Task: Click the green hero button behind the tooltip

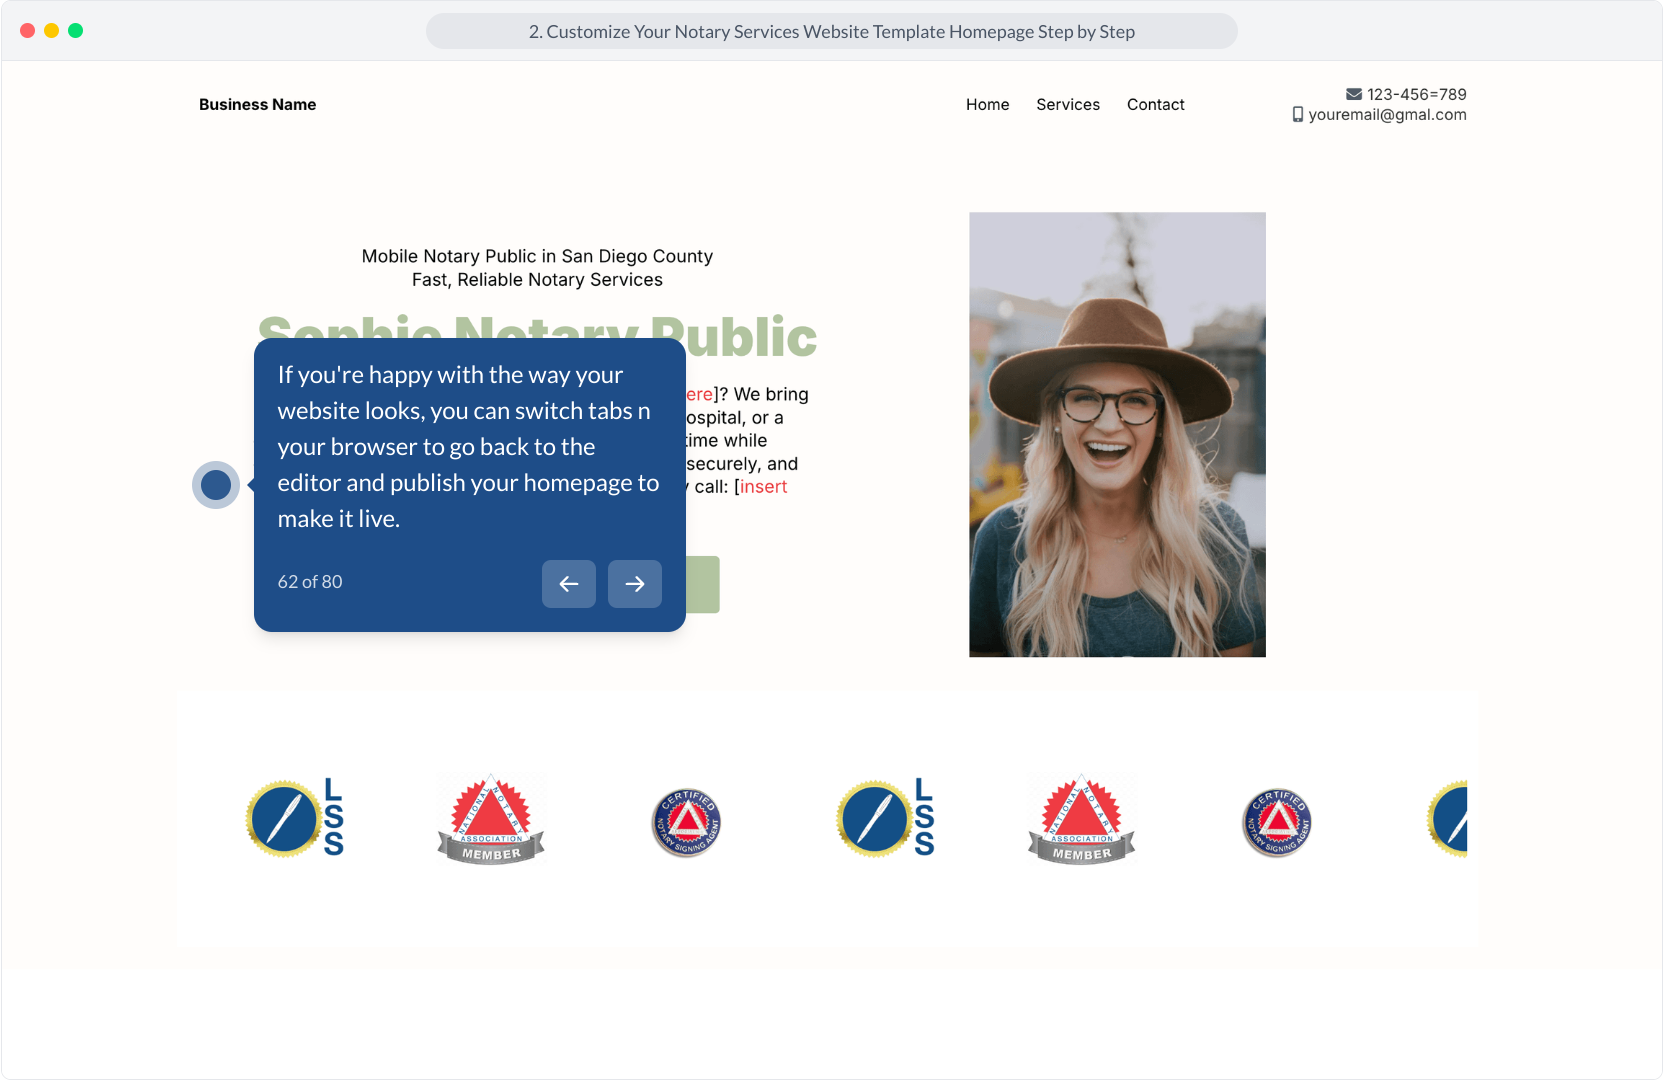Action: click(x=703, y=584)
